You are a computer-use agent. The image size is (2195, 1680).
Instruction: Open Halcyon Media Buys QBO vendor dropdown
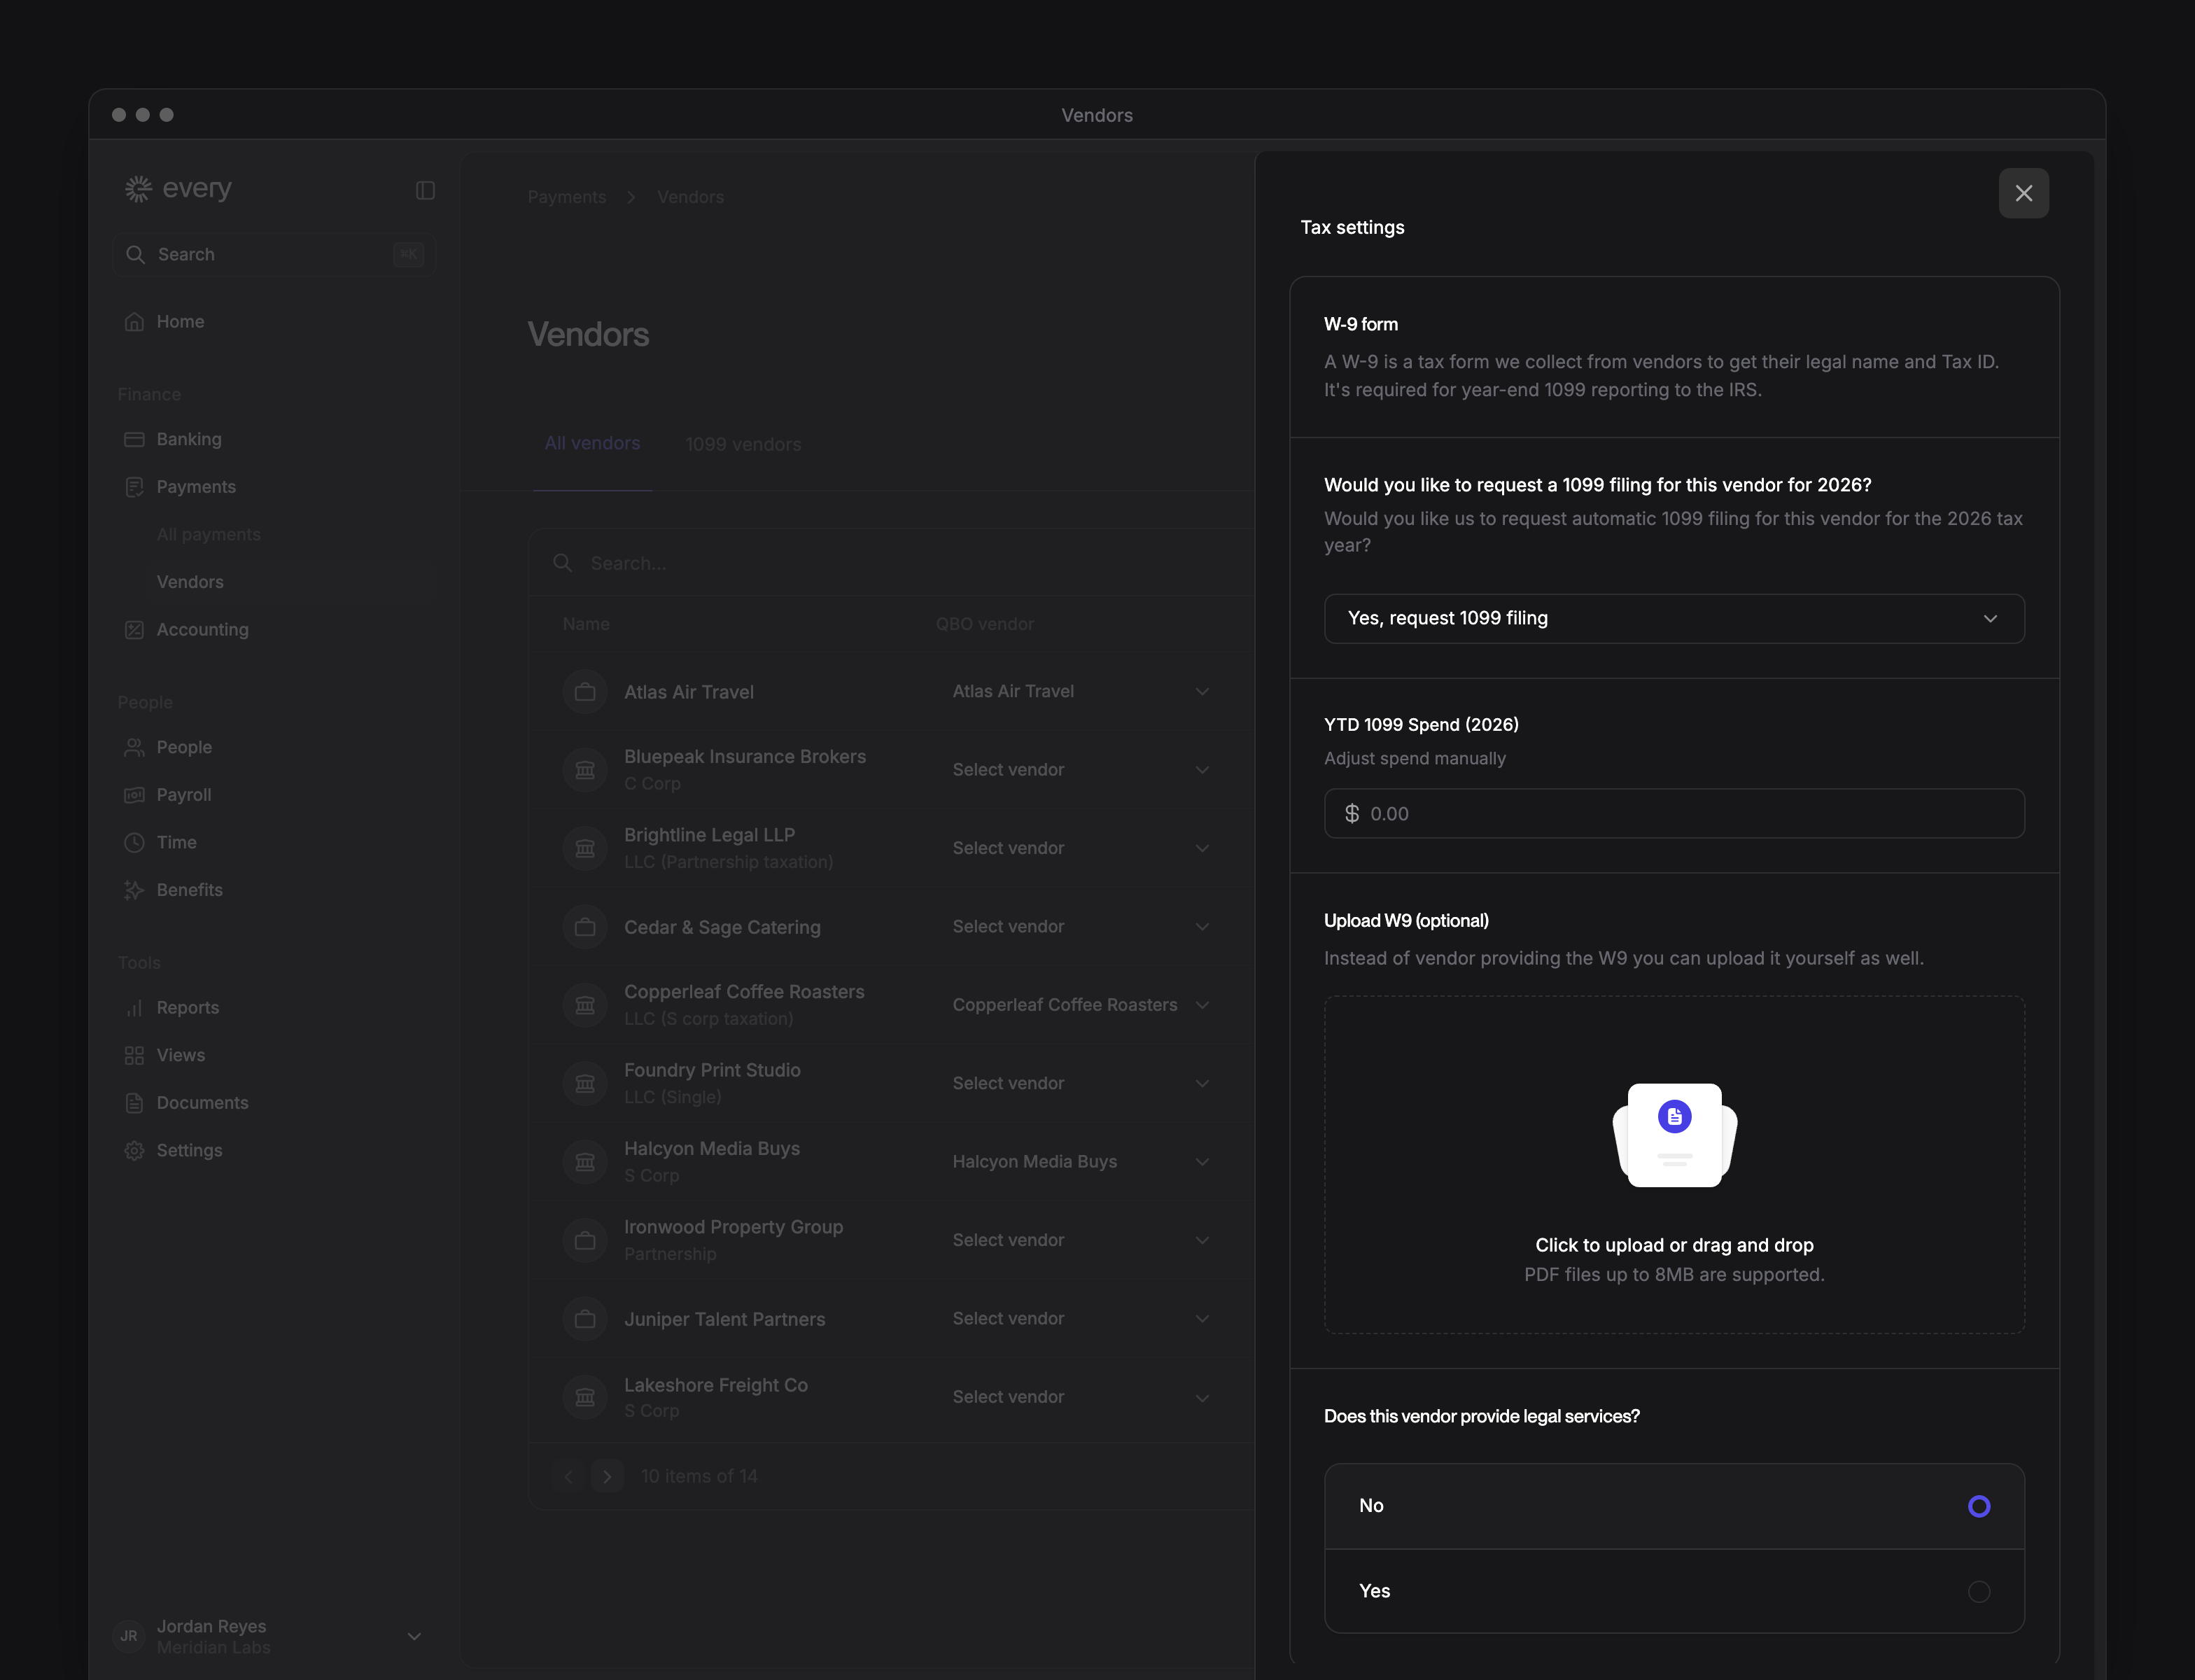1082,1161
